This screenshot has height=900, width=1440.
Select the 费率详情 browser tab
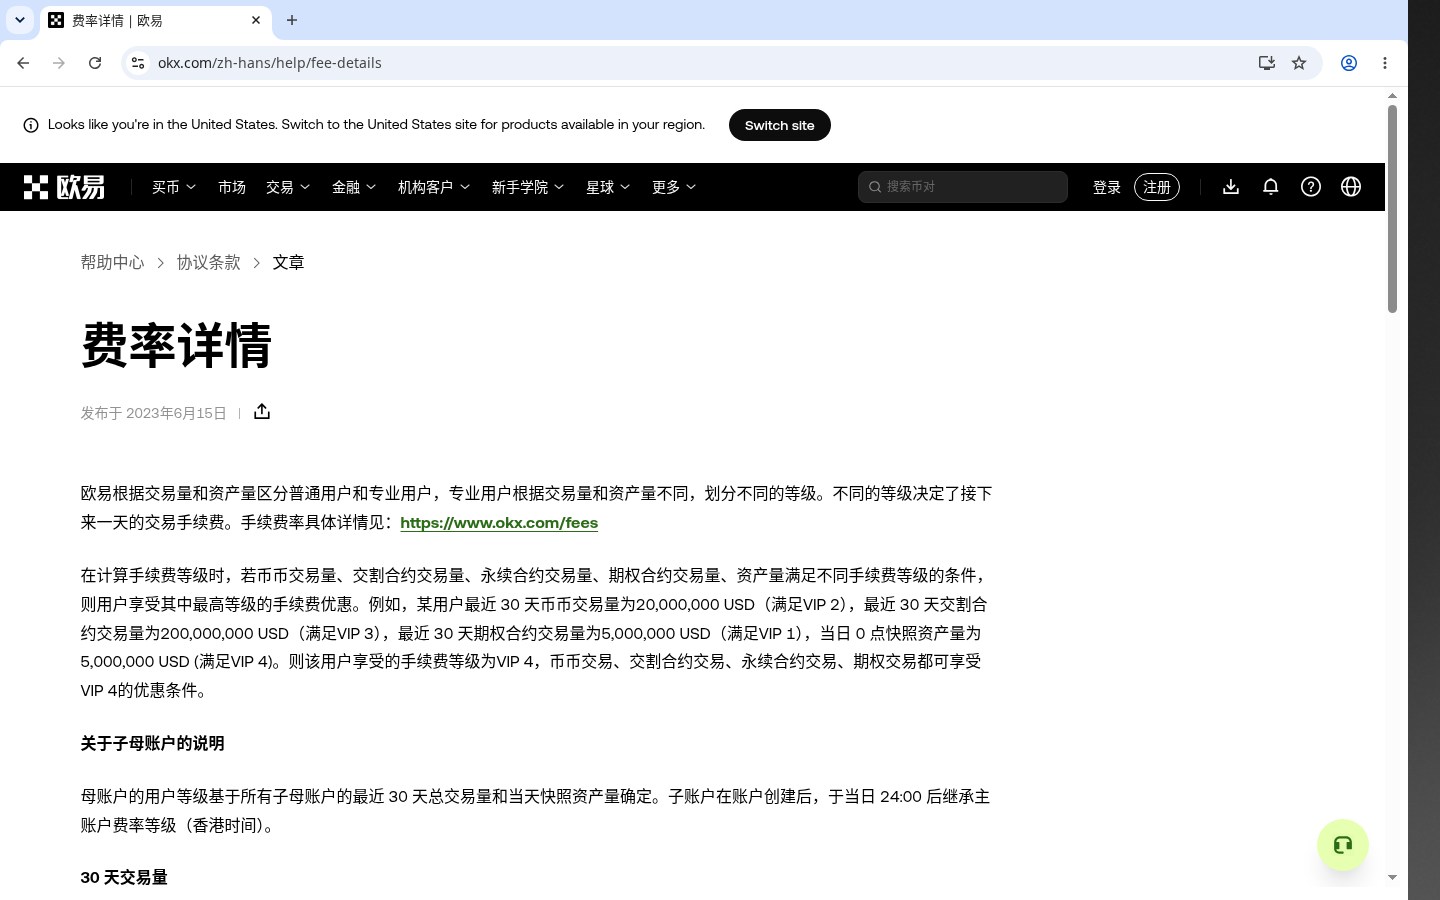tap(155, 20)
